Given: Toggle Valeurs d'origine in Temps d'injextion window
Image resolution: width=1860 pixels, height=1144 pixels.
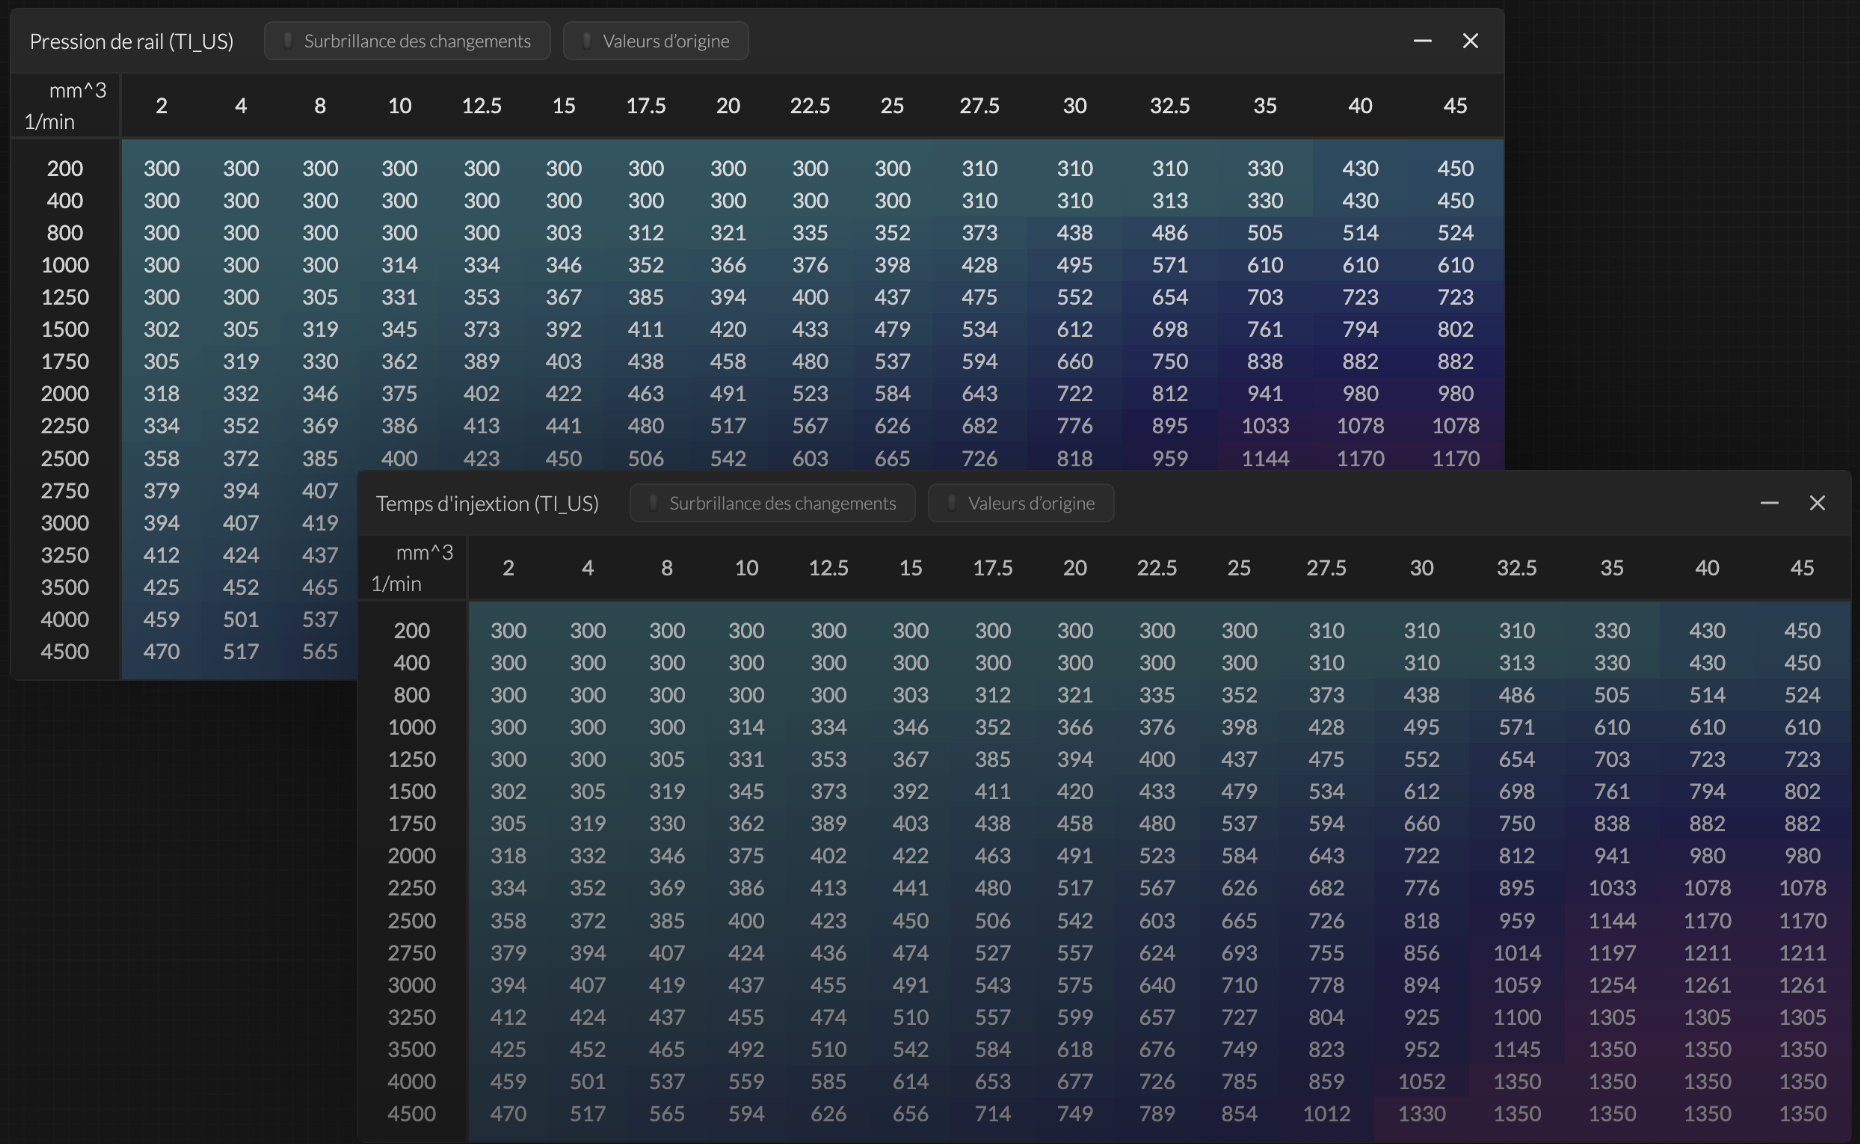Looking at the screenshot, I should (1020, 503).
